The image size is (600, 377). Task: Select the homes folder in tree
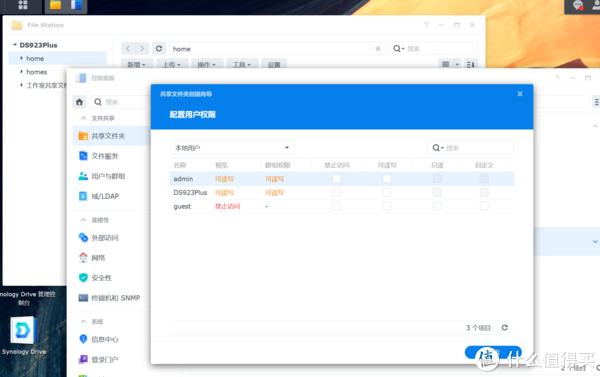tap(37, 72)
